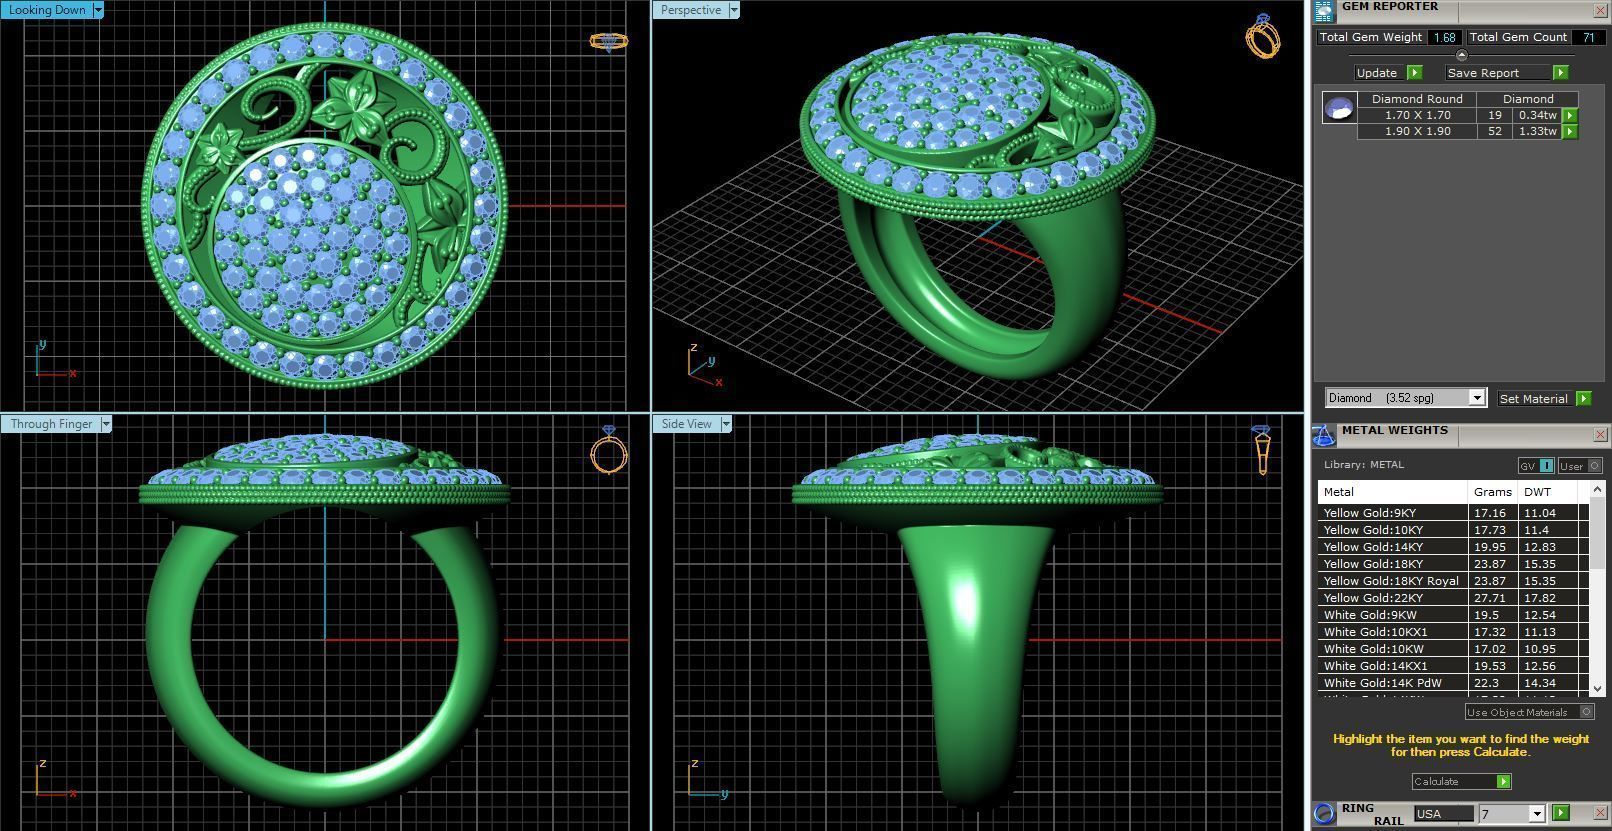Image resolution: width=1612 pixels, height=831 pixels.
Task: Select the Yellow Gold:22KY row
Action: click(1453, 598)
